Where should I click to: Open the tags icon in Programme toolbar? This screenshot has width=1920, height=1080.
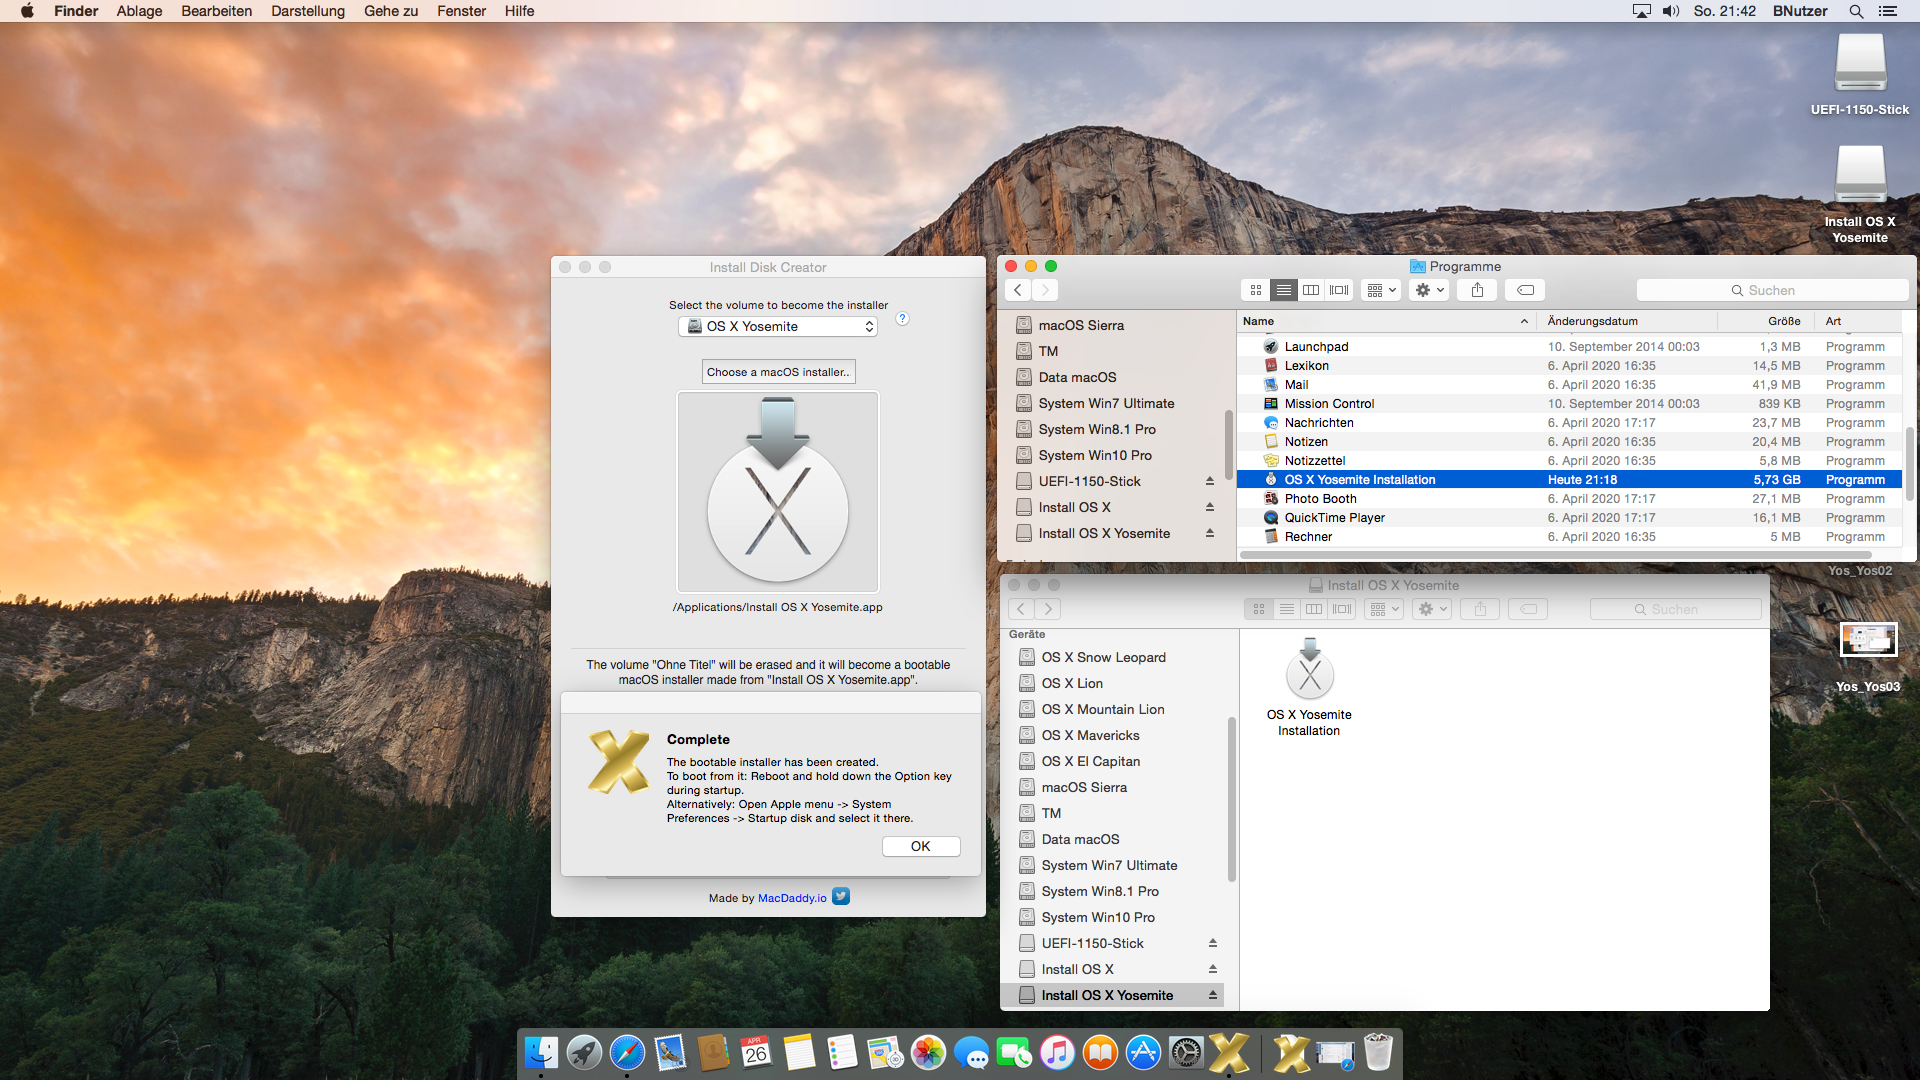coord(1525,290)
